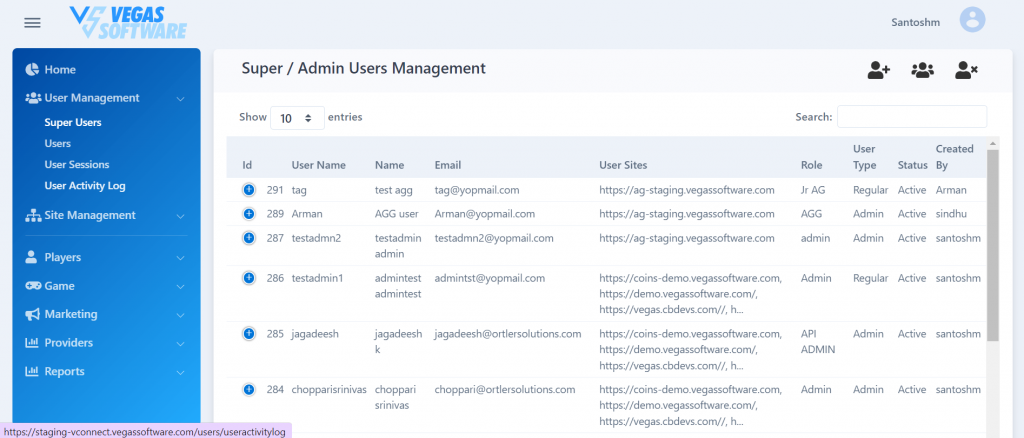Click the API ADMIN role cell
Image resolution: width=1024 pixels, height=438 pixels.
[x=818, y=341]
